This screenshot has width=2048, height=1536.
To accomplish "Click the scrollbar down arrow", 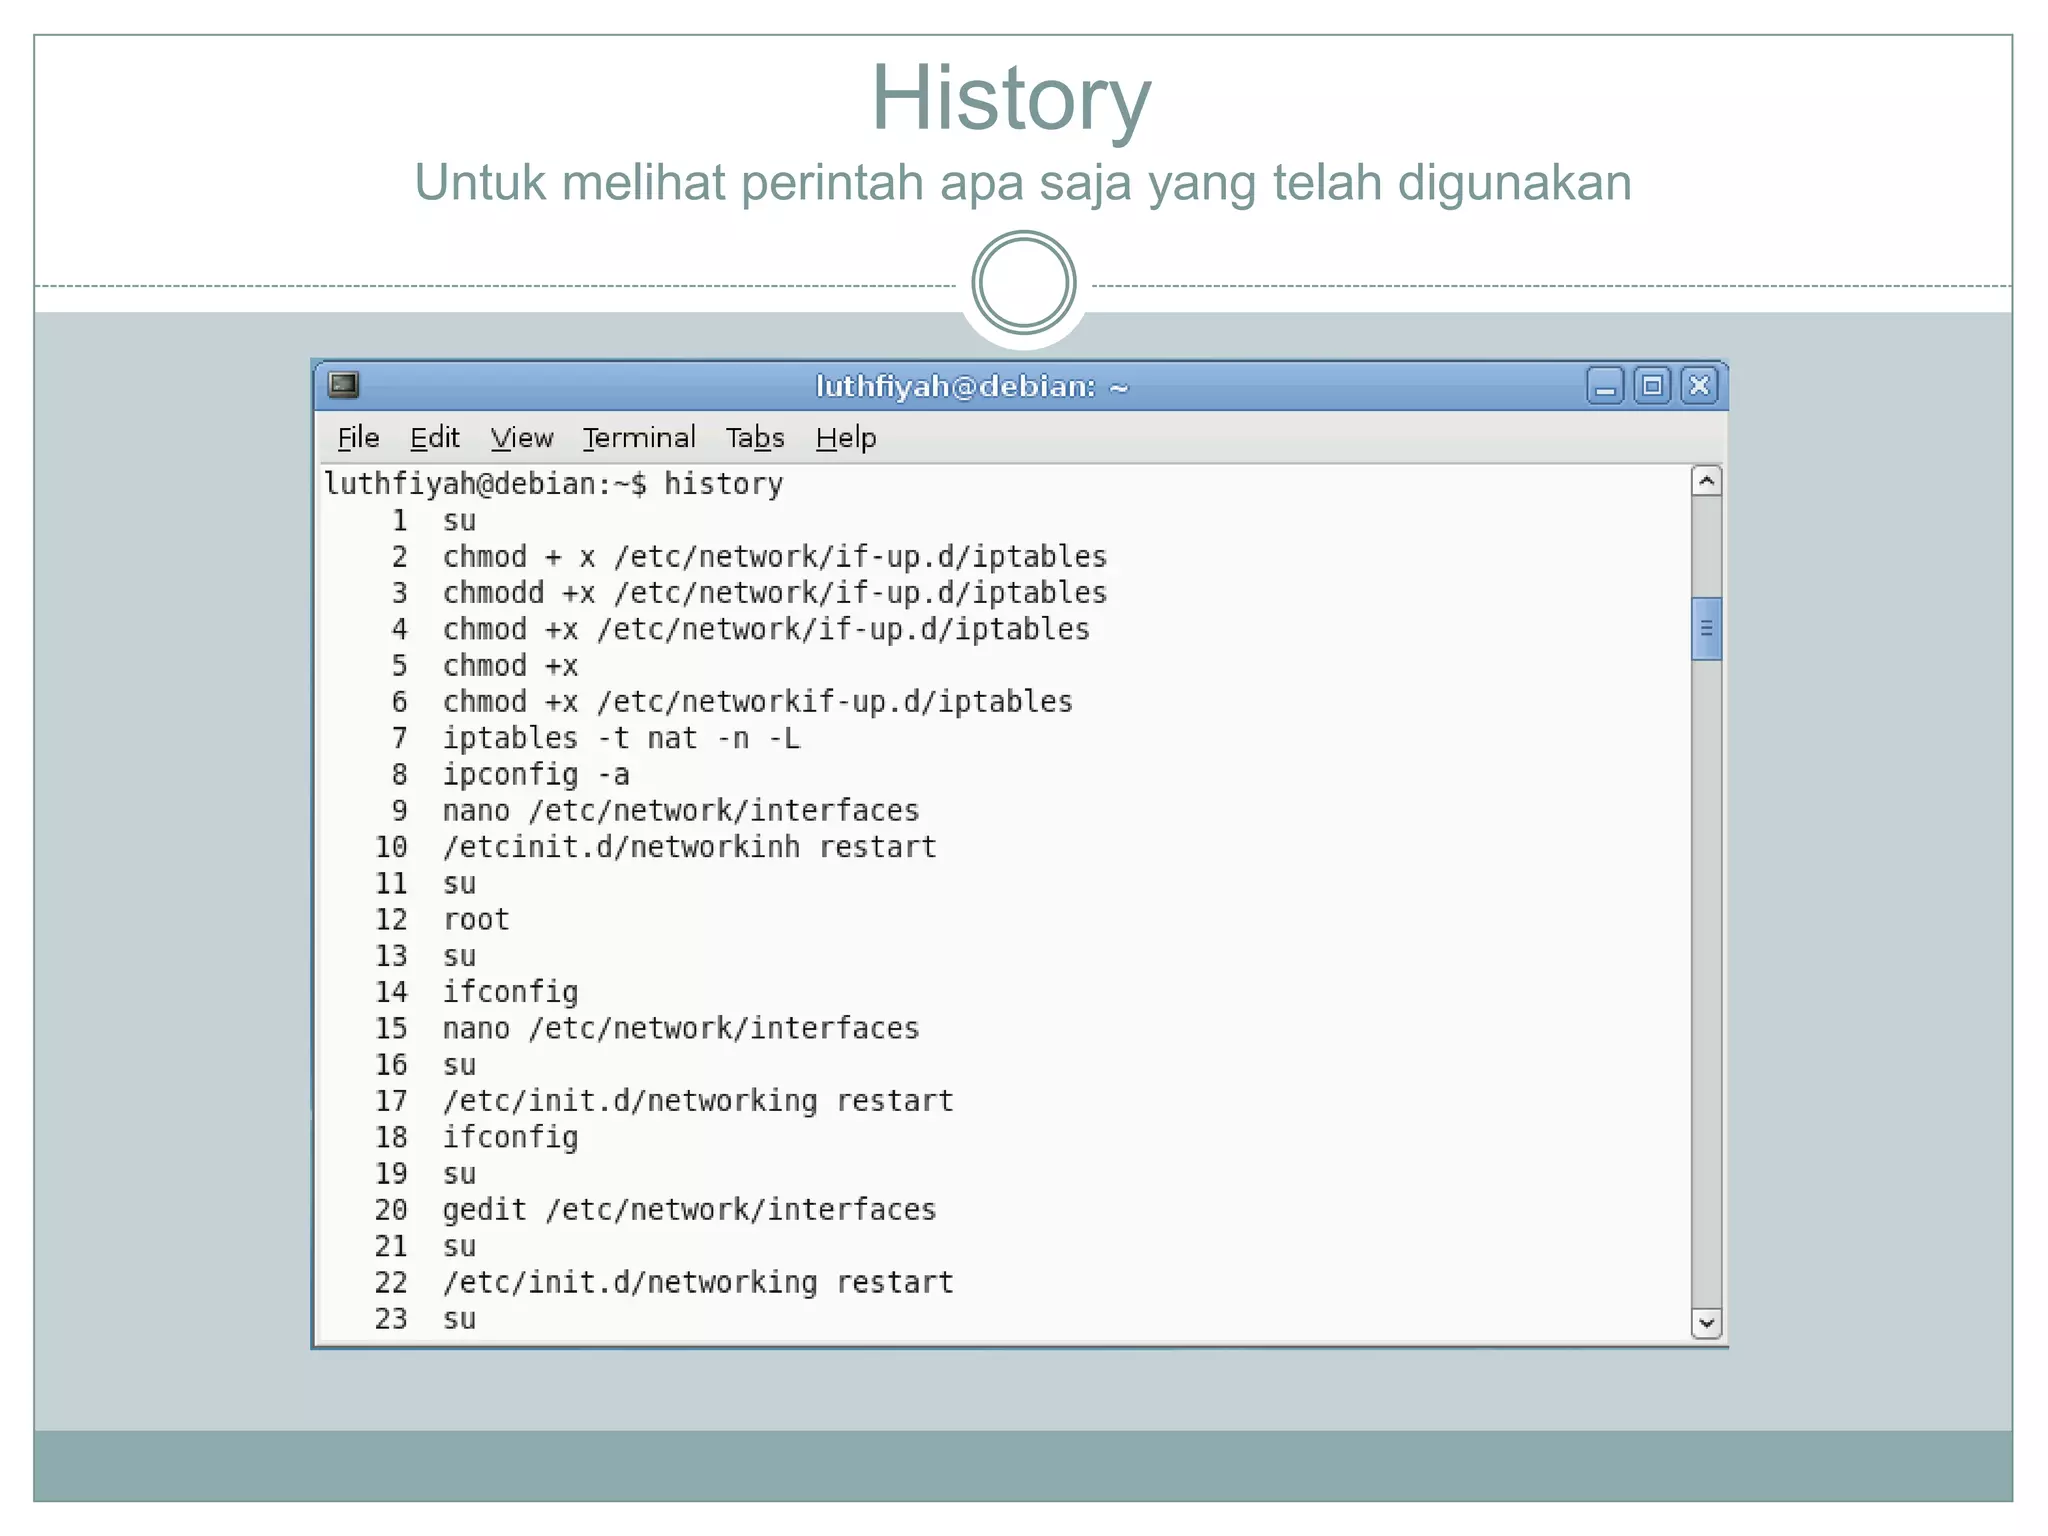I will pos(1706,1322).
